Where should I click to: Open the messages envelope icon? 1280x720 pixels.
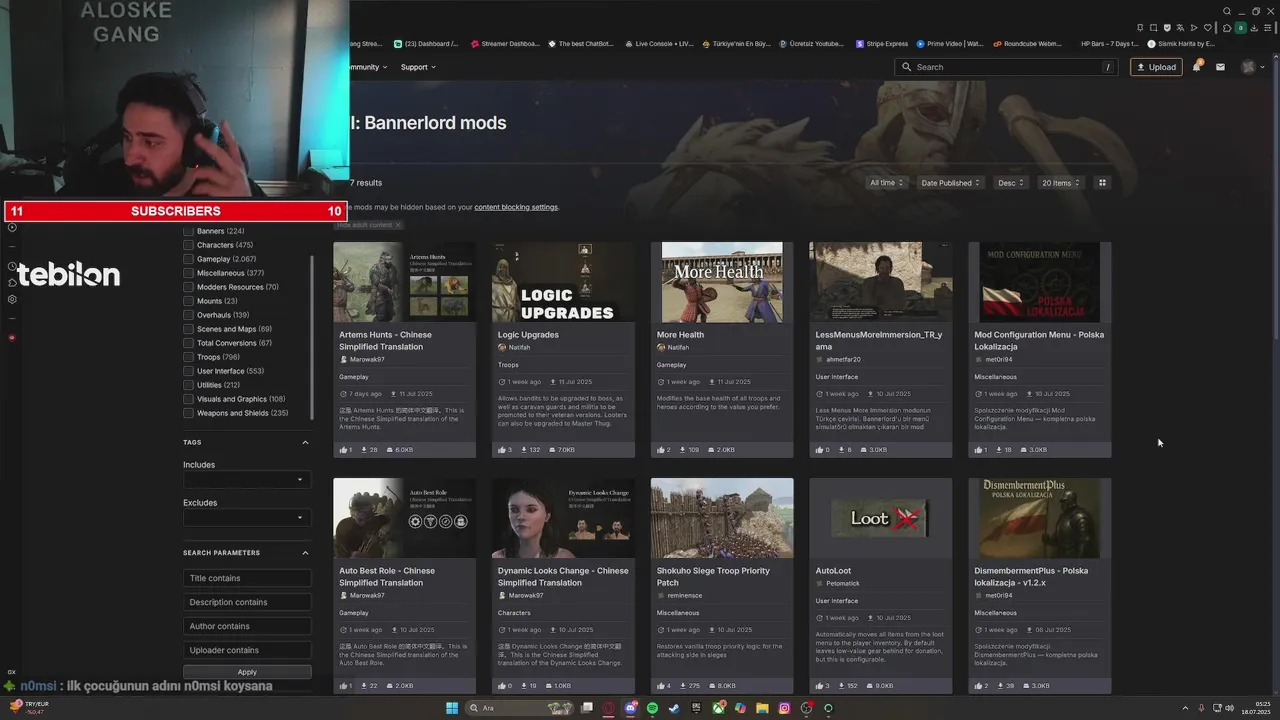click(x=1220, y=67)
